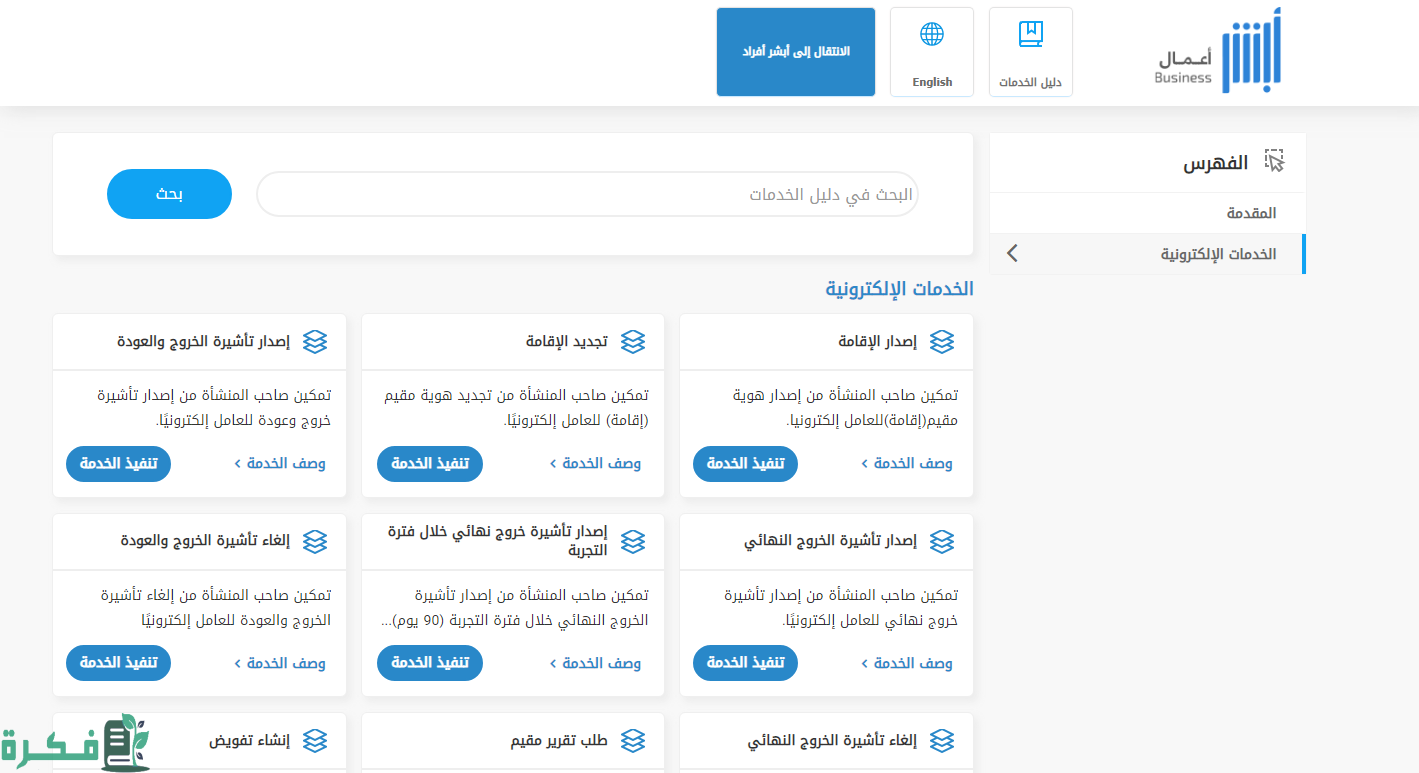Click layers icon for طلب تقرير مقيم
Viewport: 1419px width, 773px height.
click(x=633, y=741)
